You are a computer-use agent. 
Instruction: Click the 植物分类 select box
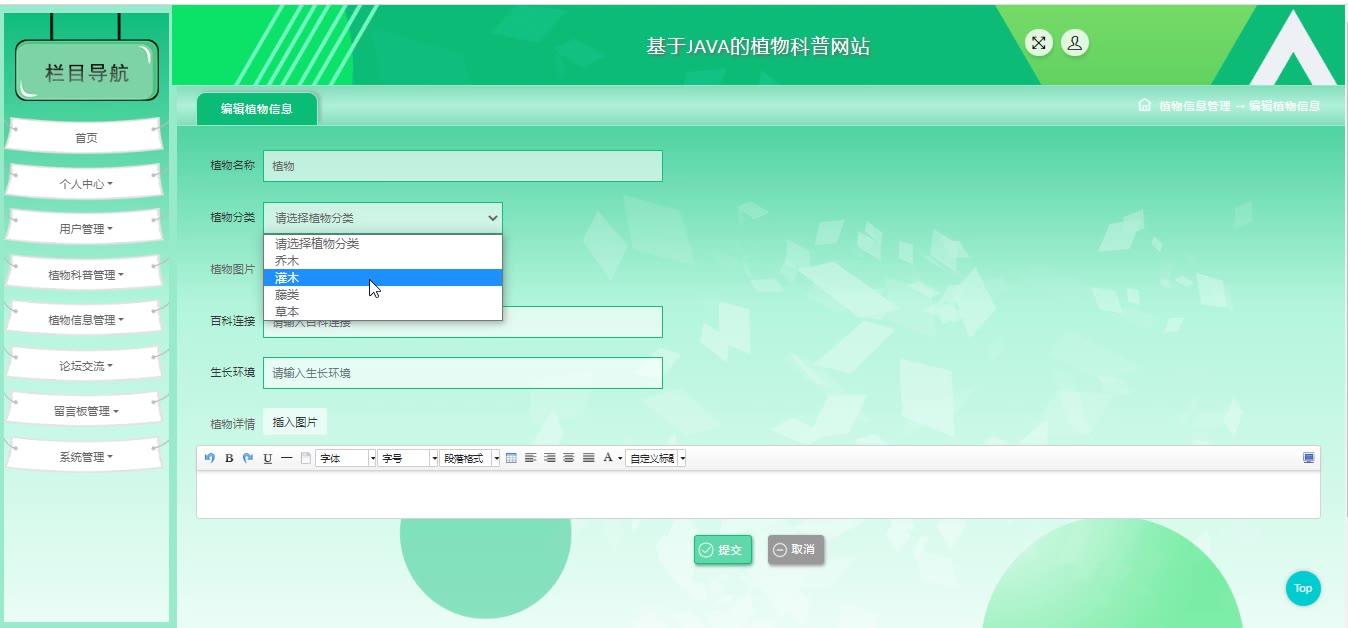(383, 218)
